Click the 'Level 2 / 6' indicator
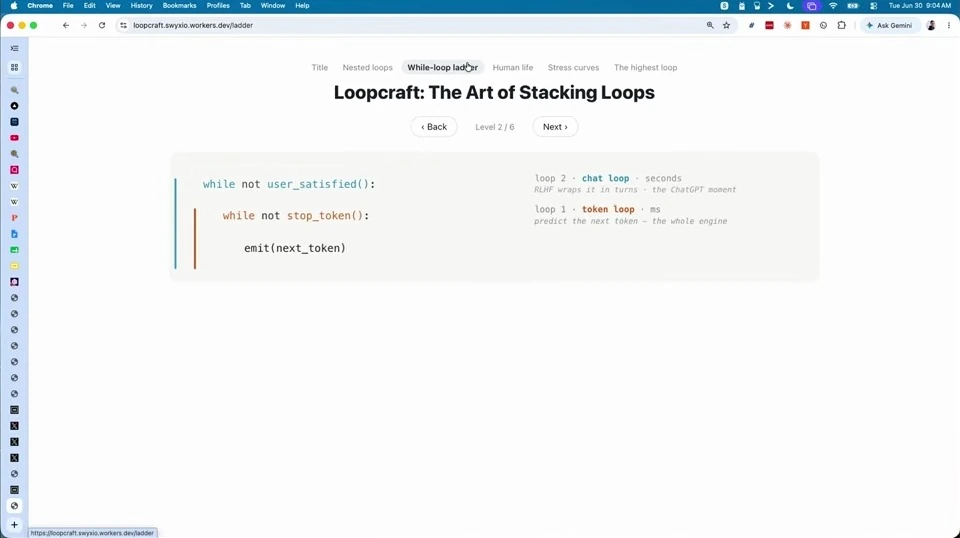This screenshot has height=538, width=960. tap(495, 127)
